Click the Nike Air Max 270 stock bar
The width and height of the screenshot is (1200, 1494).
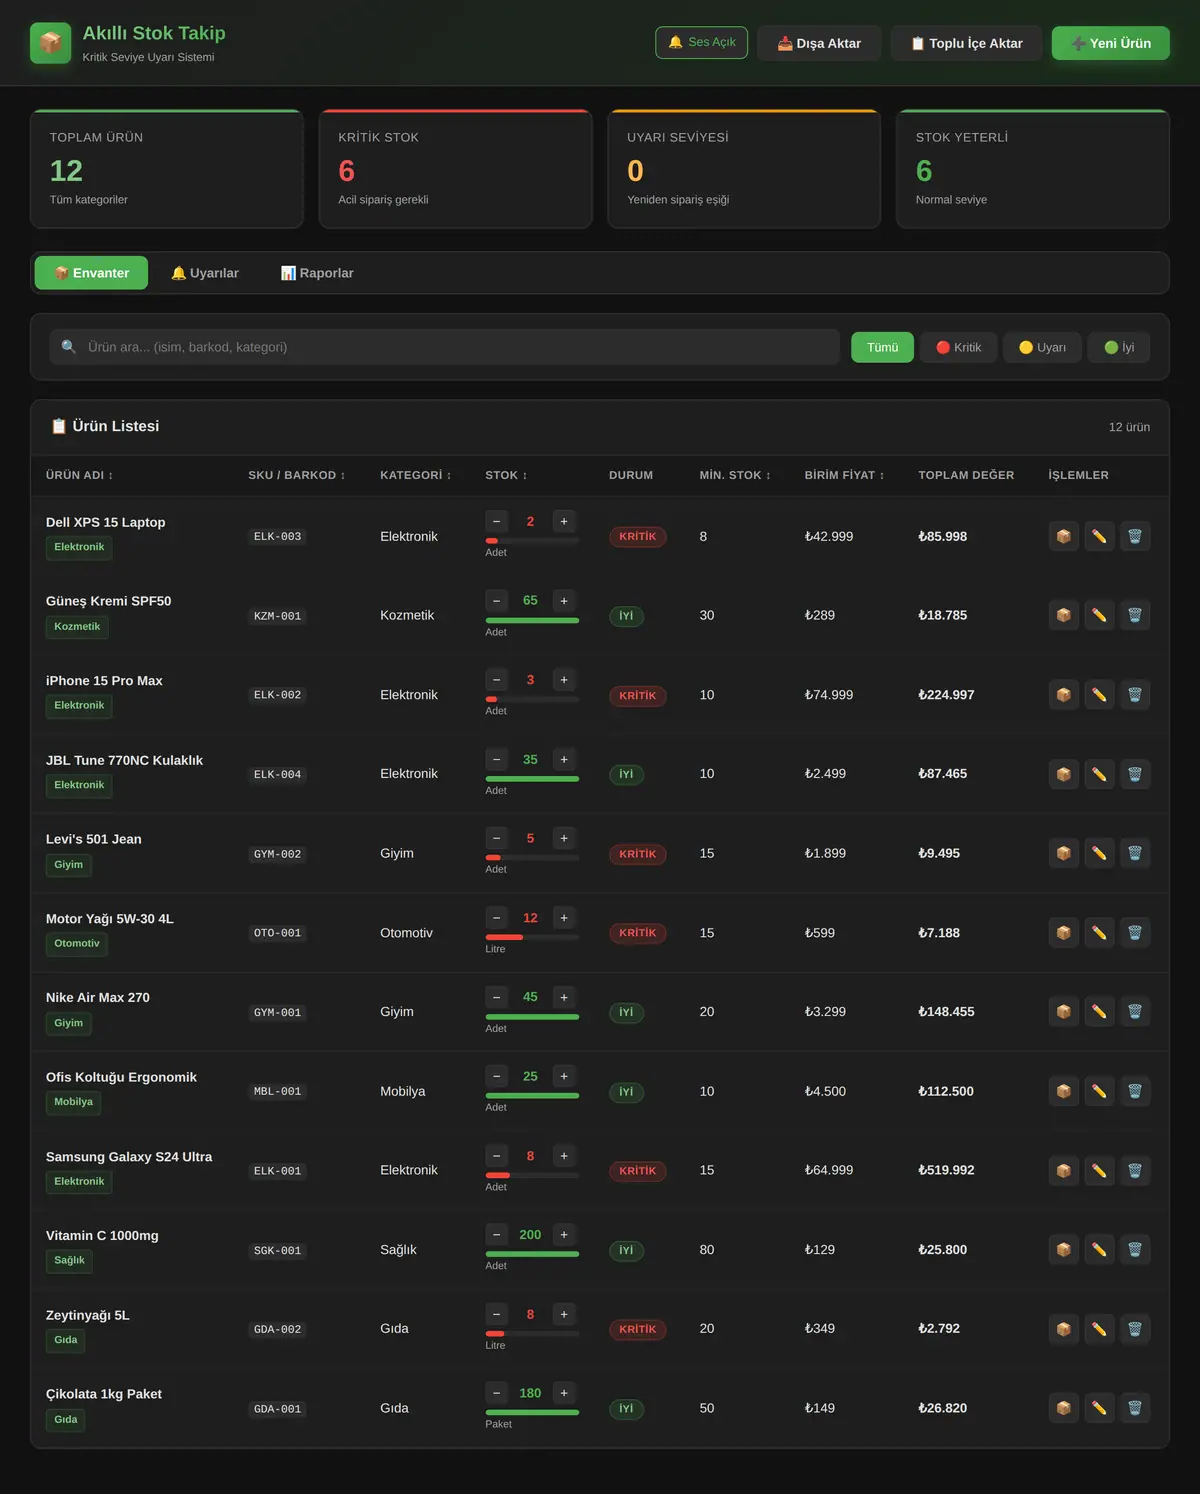(x=532, y=1017)
